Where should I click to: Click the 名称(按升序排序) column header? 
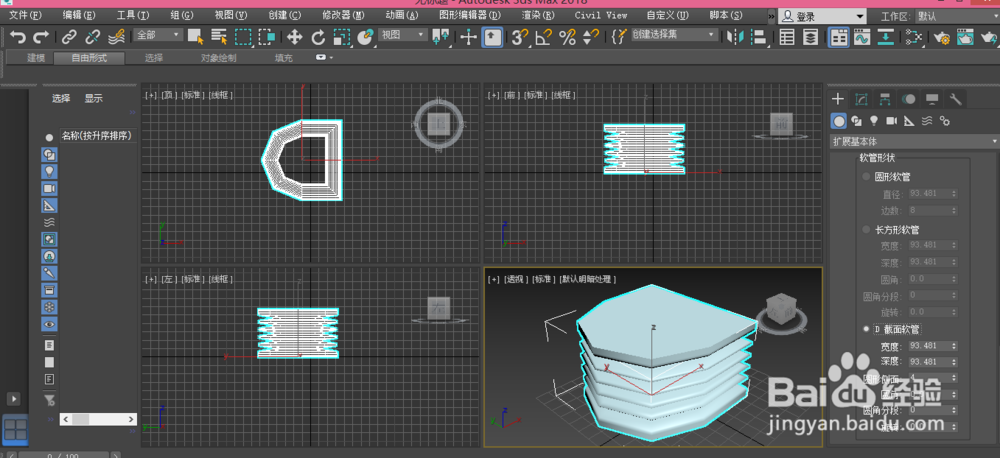[x=98, y=136]
